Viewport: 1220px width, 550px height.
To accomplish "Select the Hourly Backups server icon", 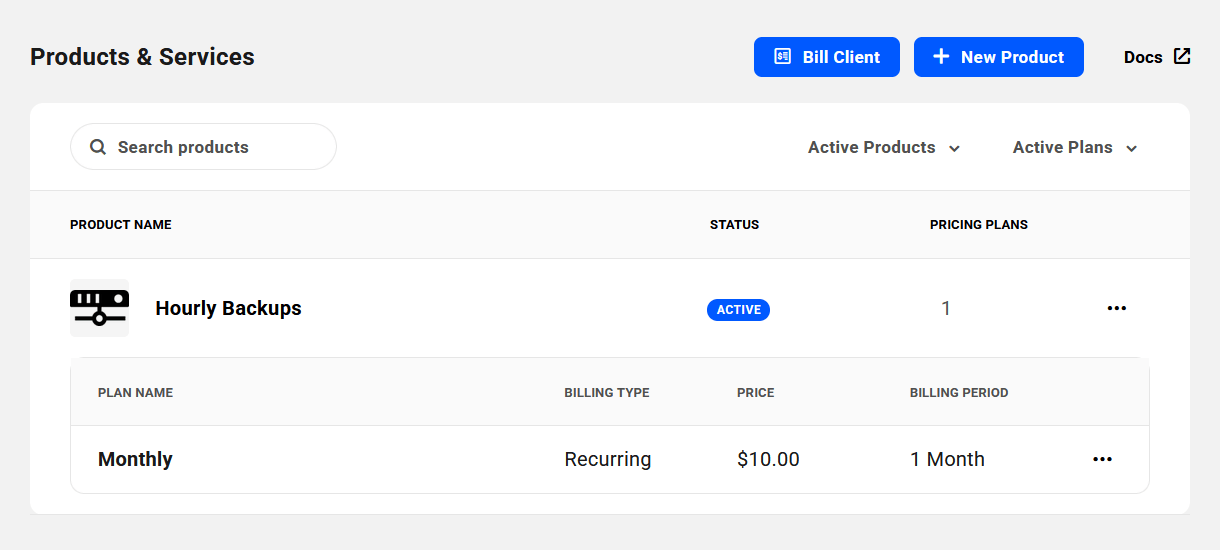I will coord(99,308).
